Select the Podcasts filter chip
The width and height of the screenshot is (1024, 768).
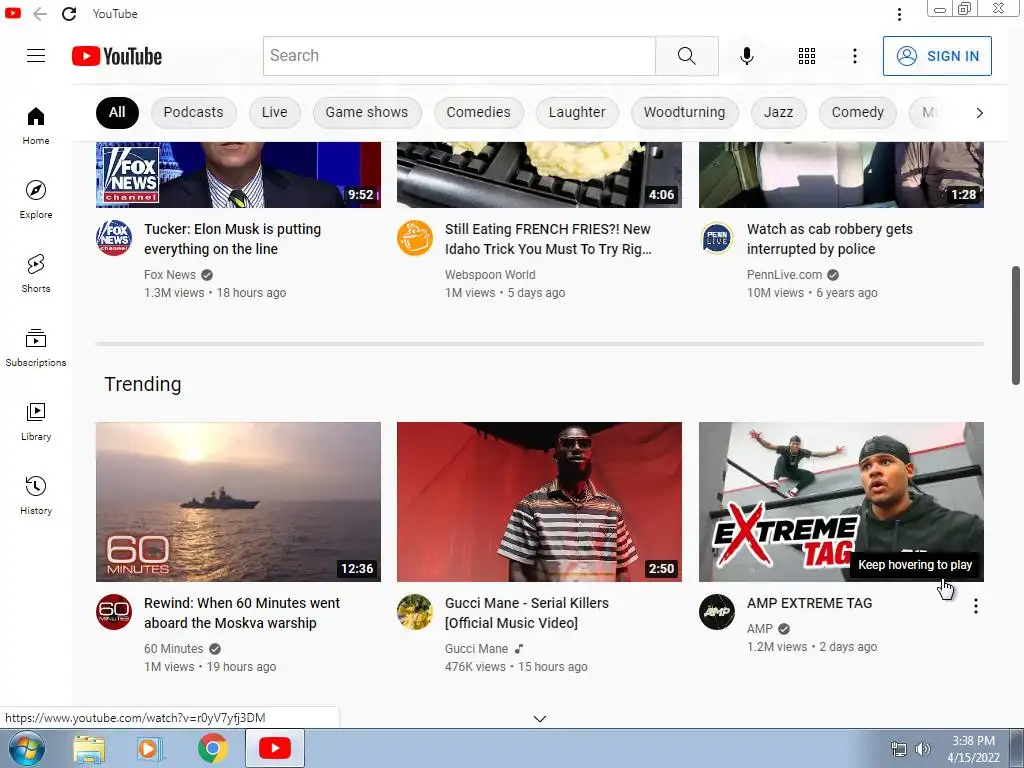point(193,112)
